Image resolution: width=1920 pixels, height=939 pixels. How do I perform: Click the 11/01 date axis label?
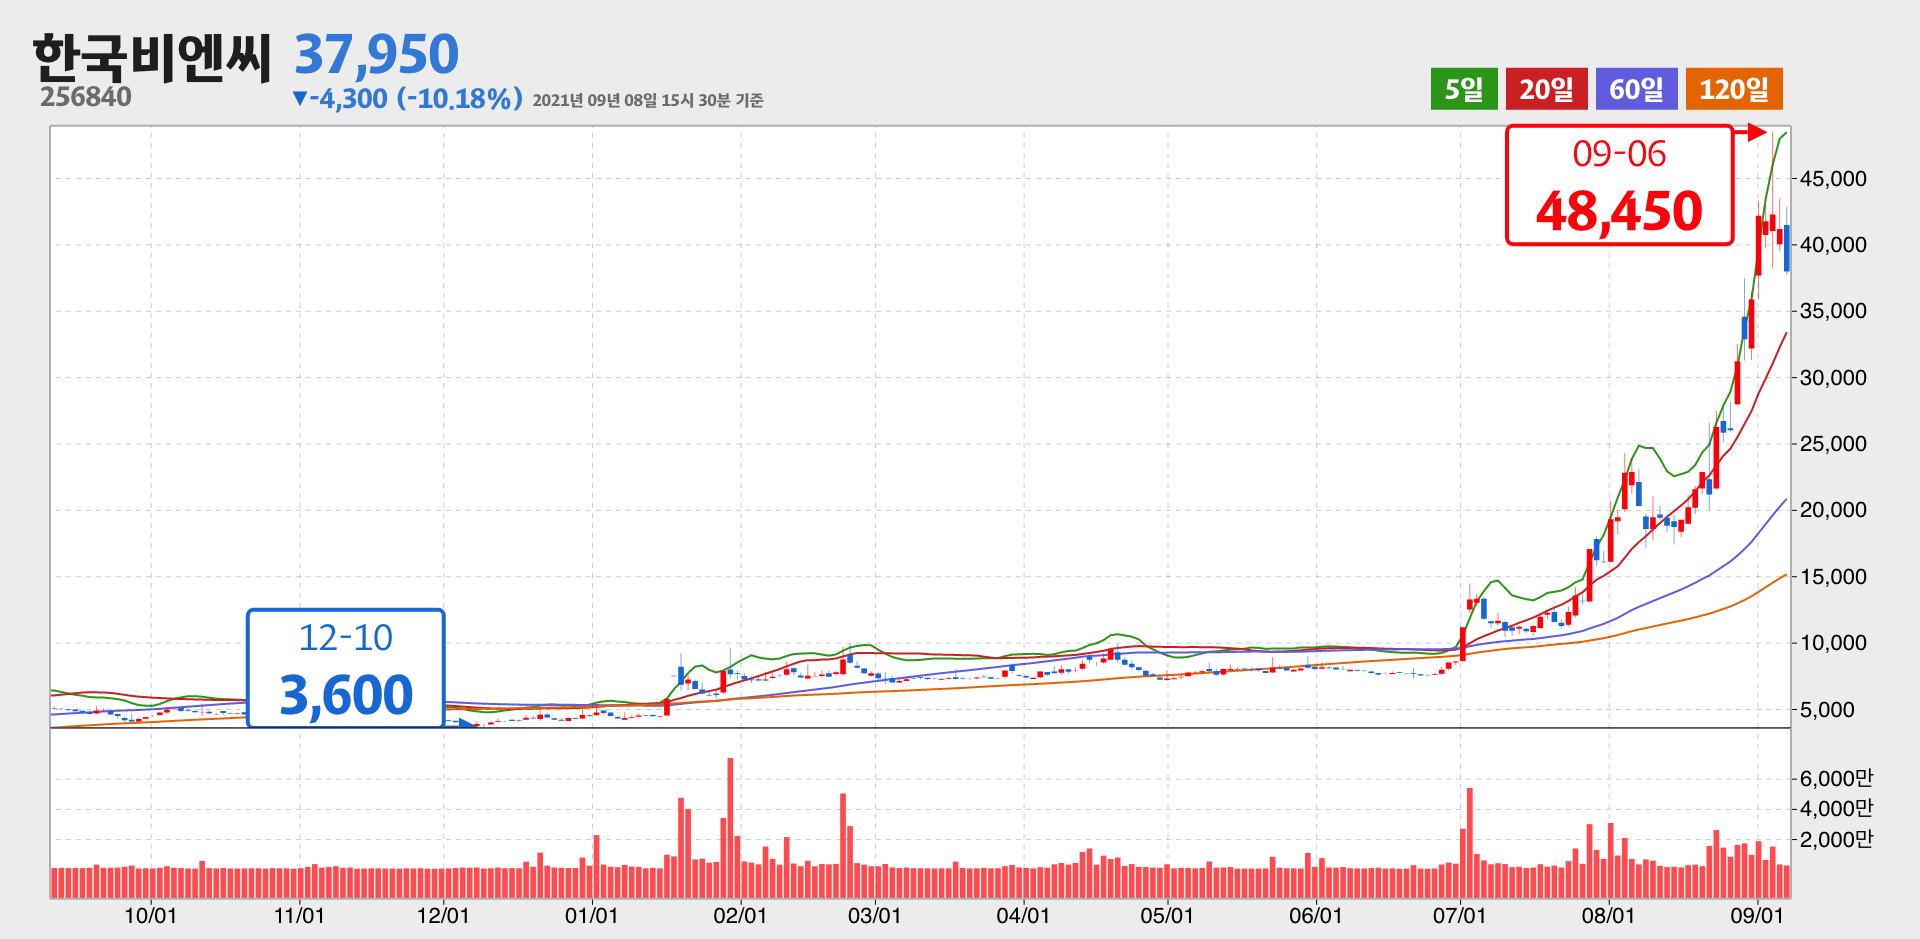(299, 916)
